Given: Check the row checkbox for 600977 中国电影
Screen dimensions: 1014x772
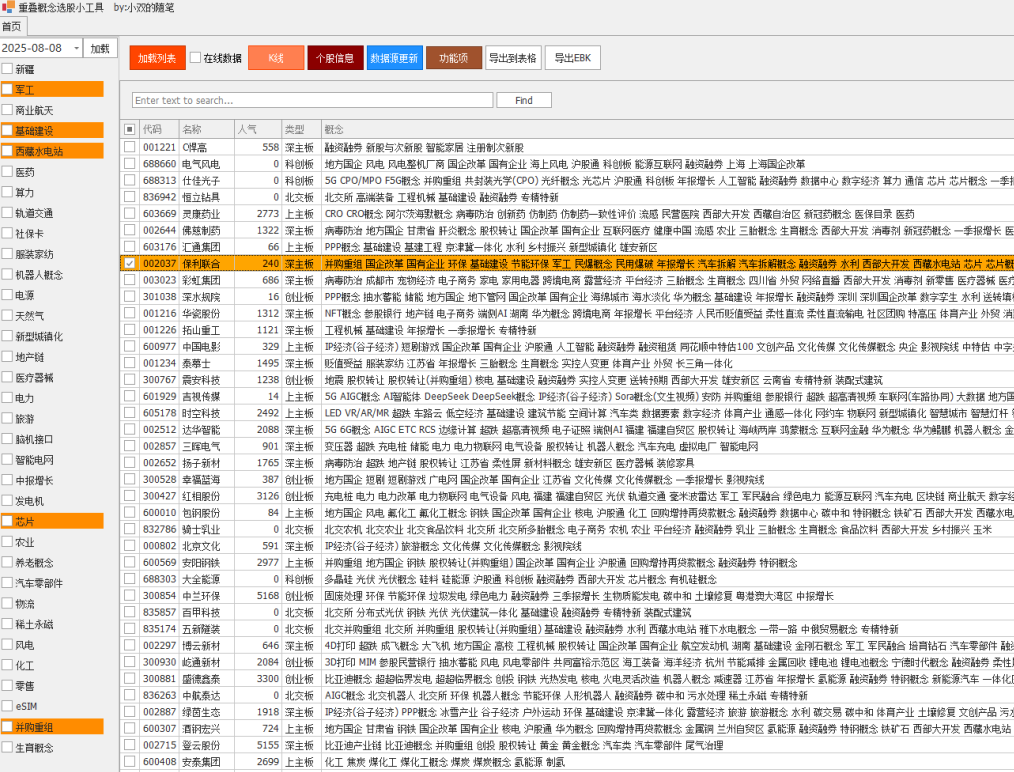Looking at the screenshot, I should tap(129, 347).
